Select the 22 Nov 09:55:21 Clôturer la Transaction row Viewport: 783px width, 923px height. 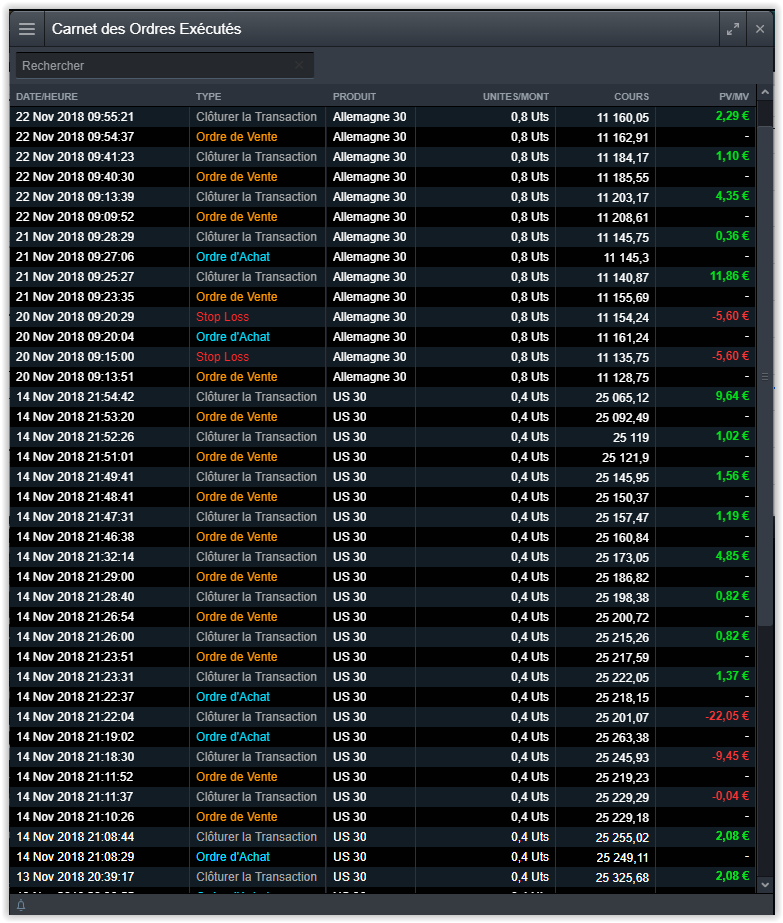click(256, 117)
